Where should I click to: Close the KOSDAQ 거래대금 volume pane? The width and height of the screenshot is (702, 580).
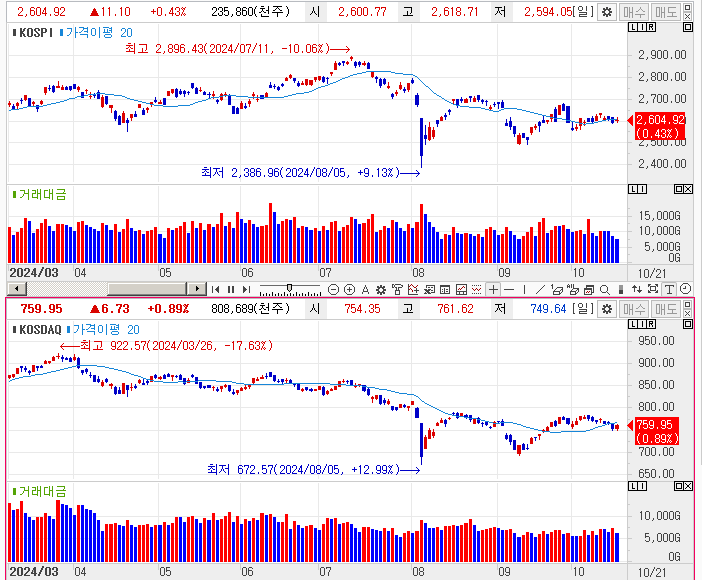click(x=688, y=485)
